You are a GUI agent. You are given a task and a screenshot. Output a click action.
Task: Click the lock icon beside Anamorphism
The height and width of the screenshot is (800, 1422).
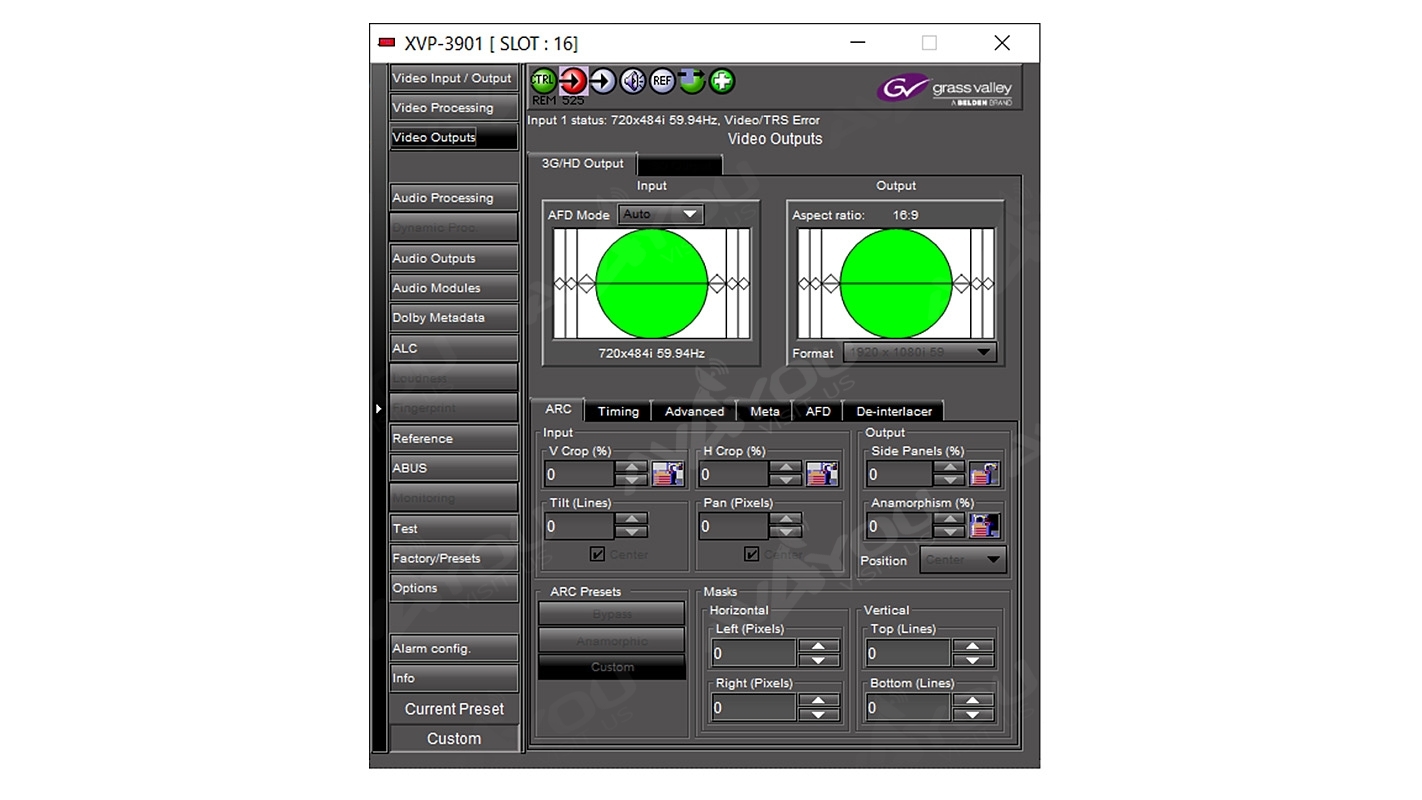coord(984,526)
